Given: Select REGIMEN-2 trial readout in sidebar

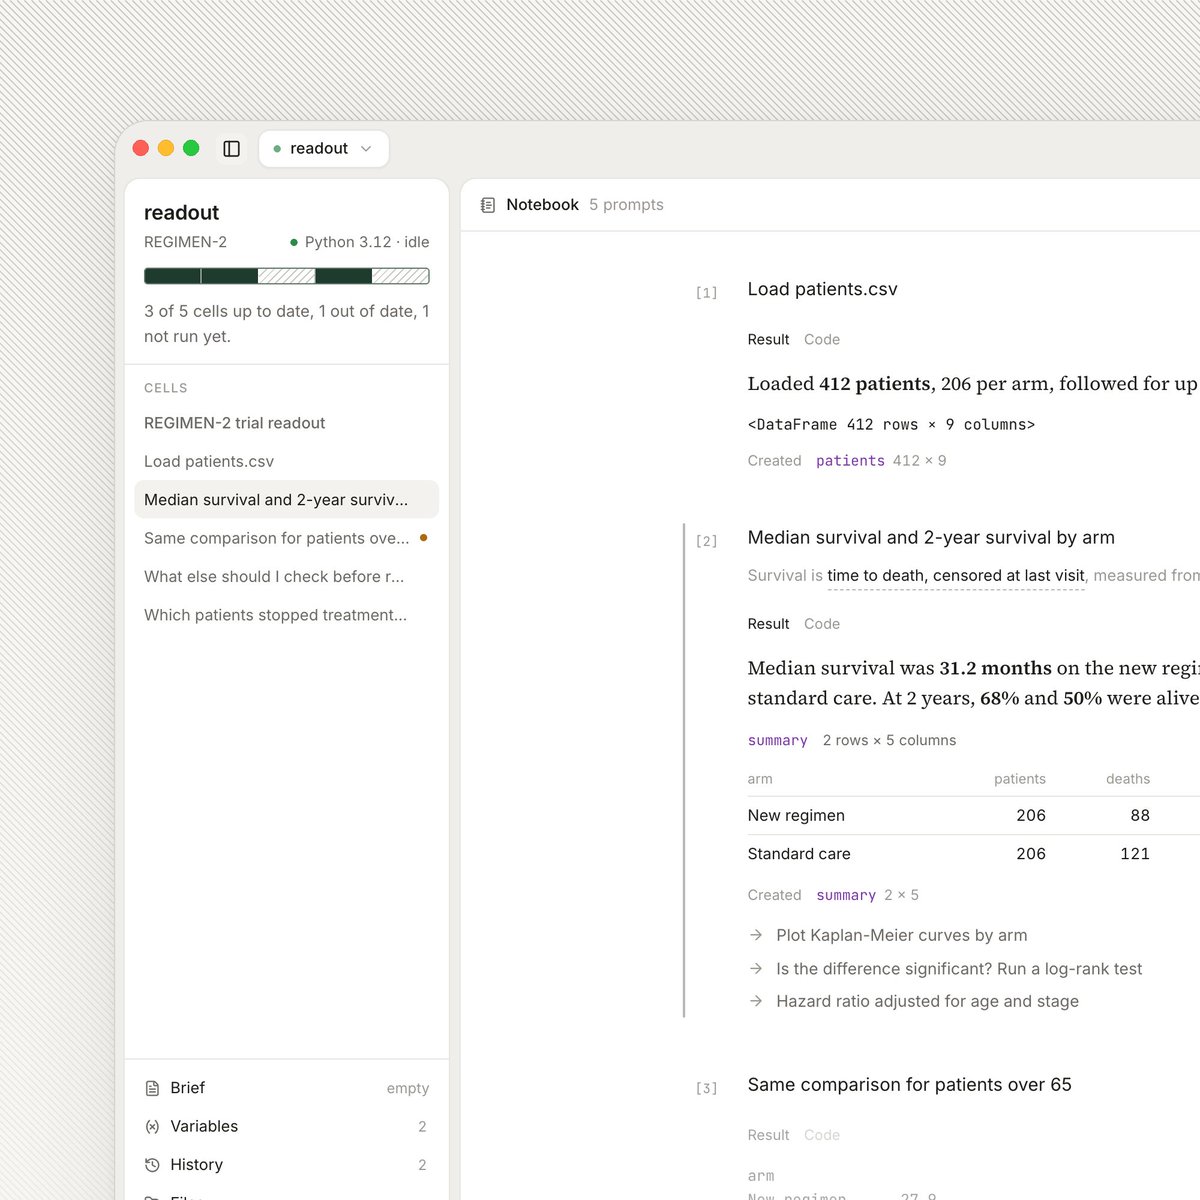Looking at the screenshot, I should [286, 423].
